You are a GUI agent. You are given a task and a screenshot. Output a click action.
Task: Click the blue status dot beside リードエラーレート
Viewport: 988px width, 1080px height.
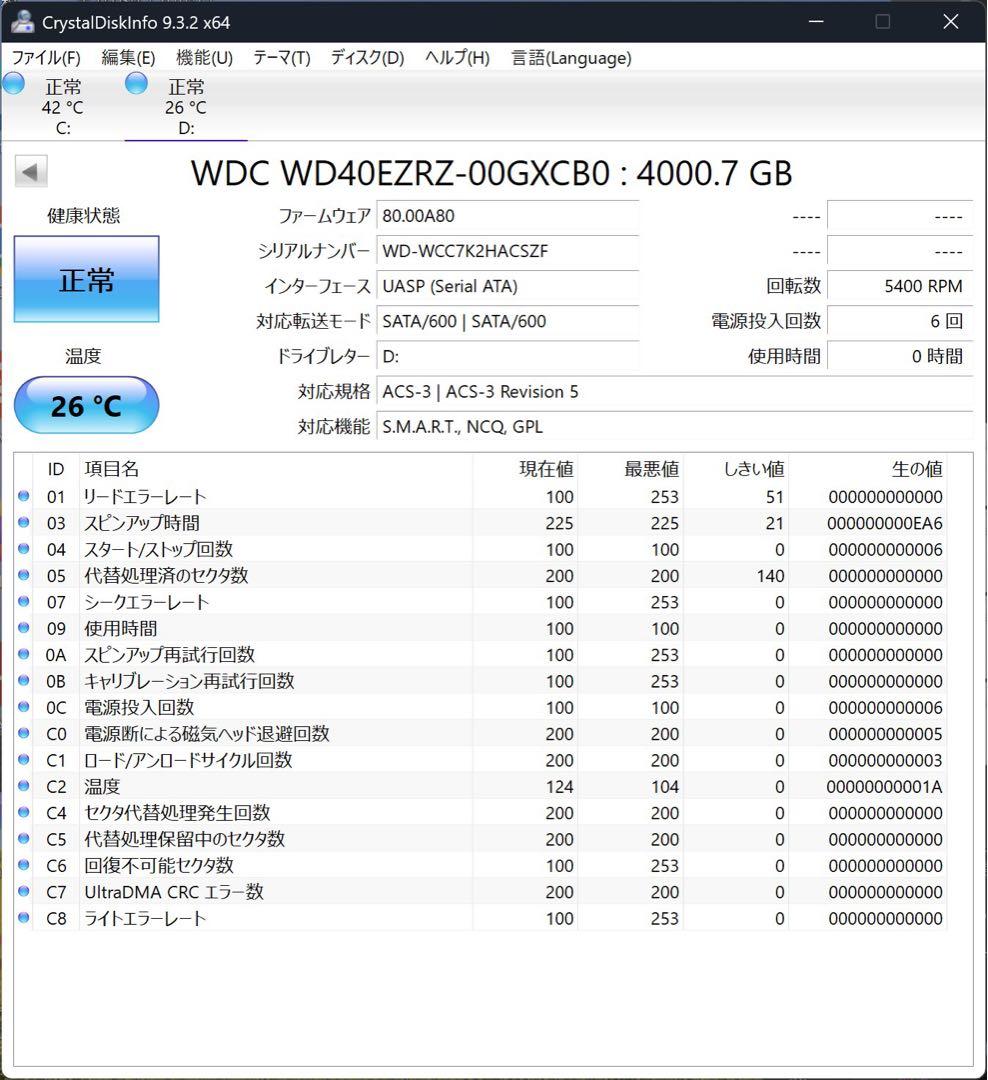click(x=25, y=496)
